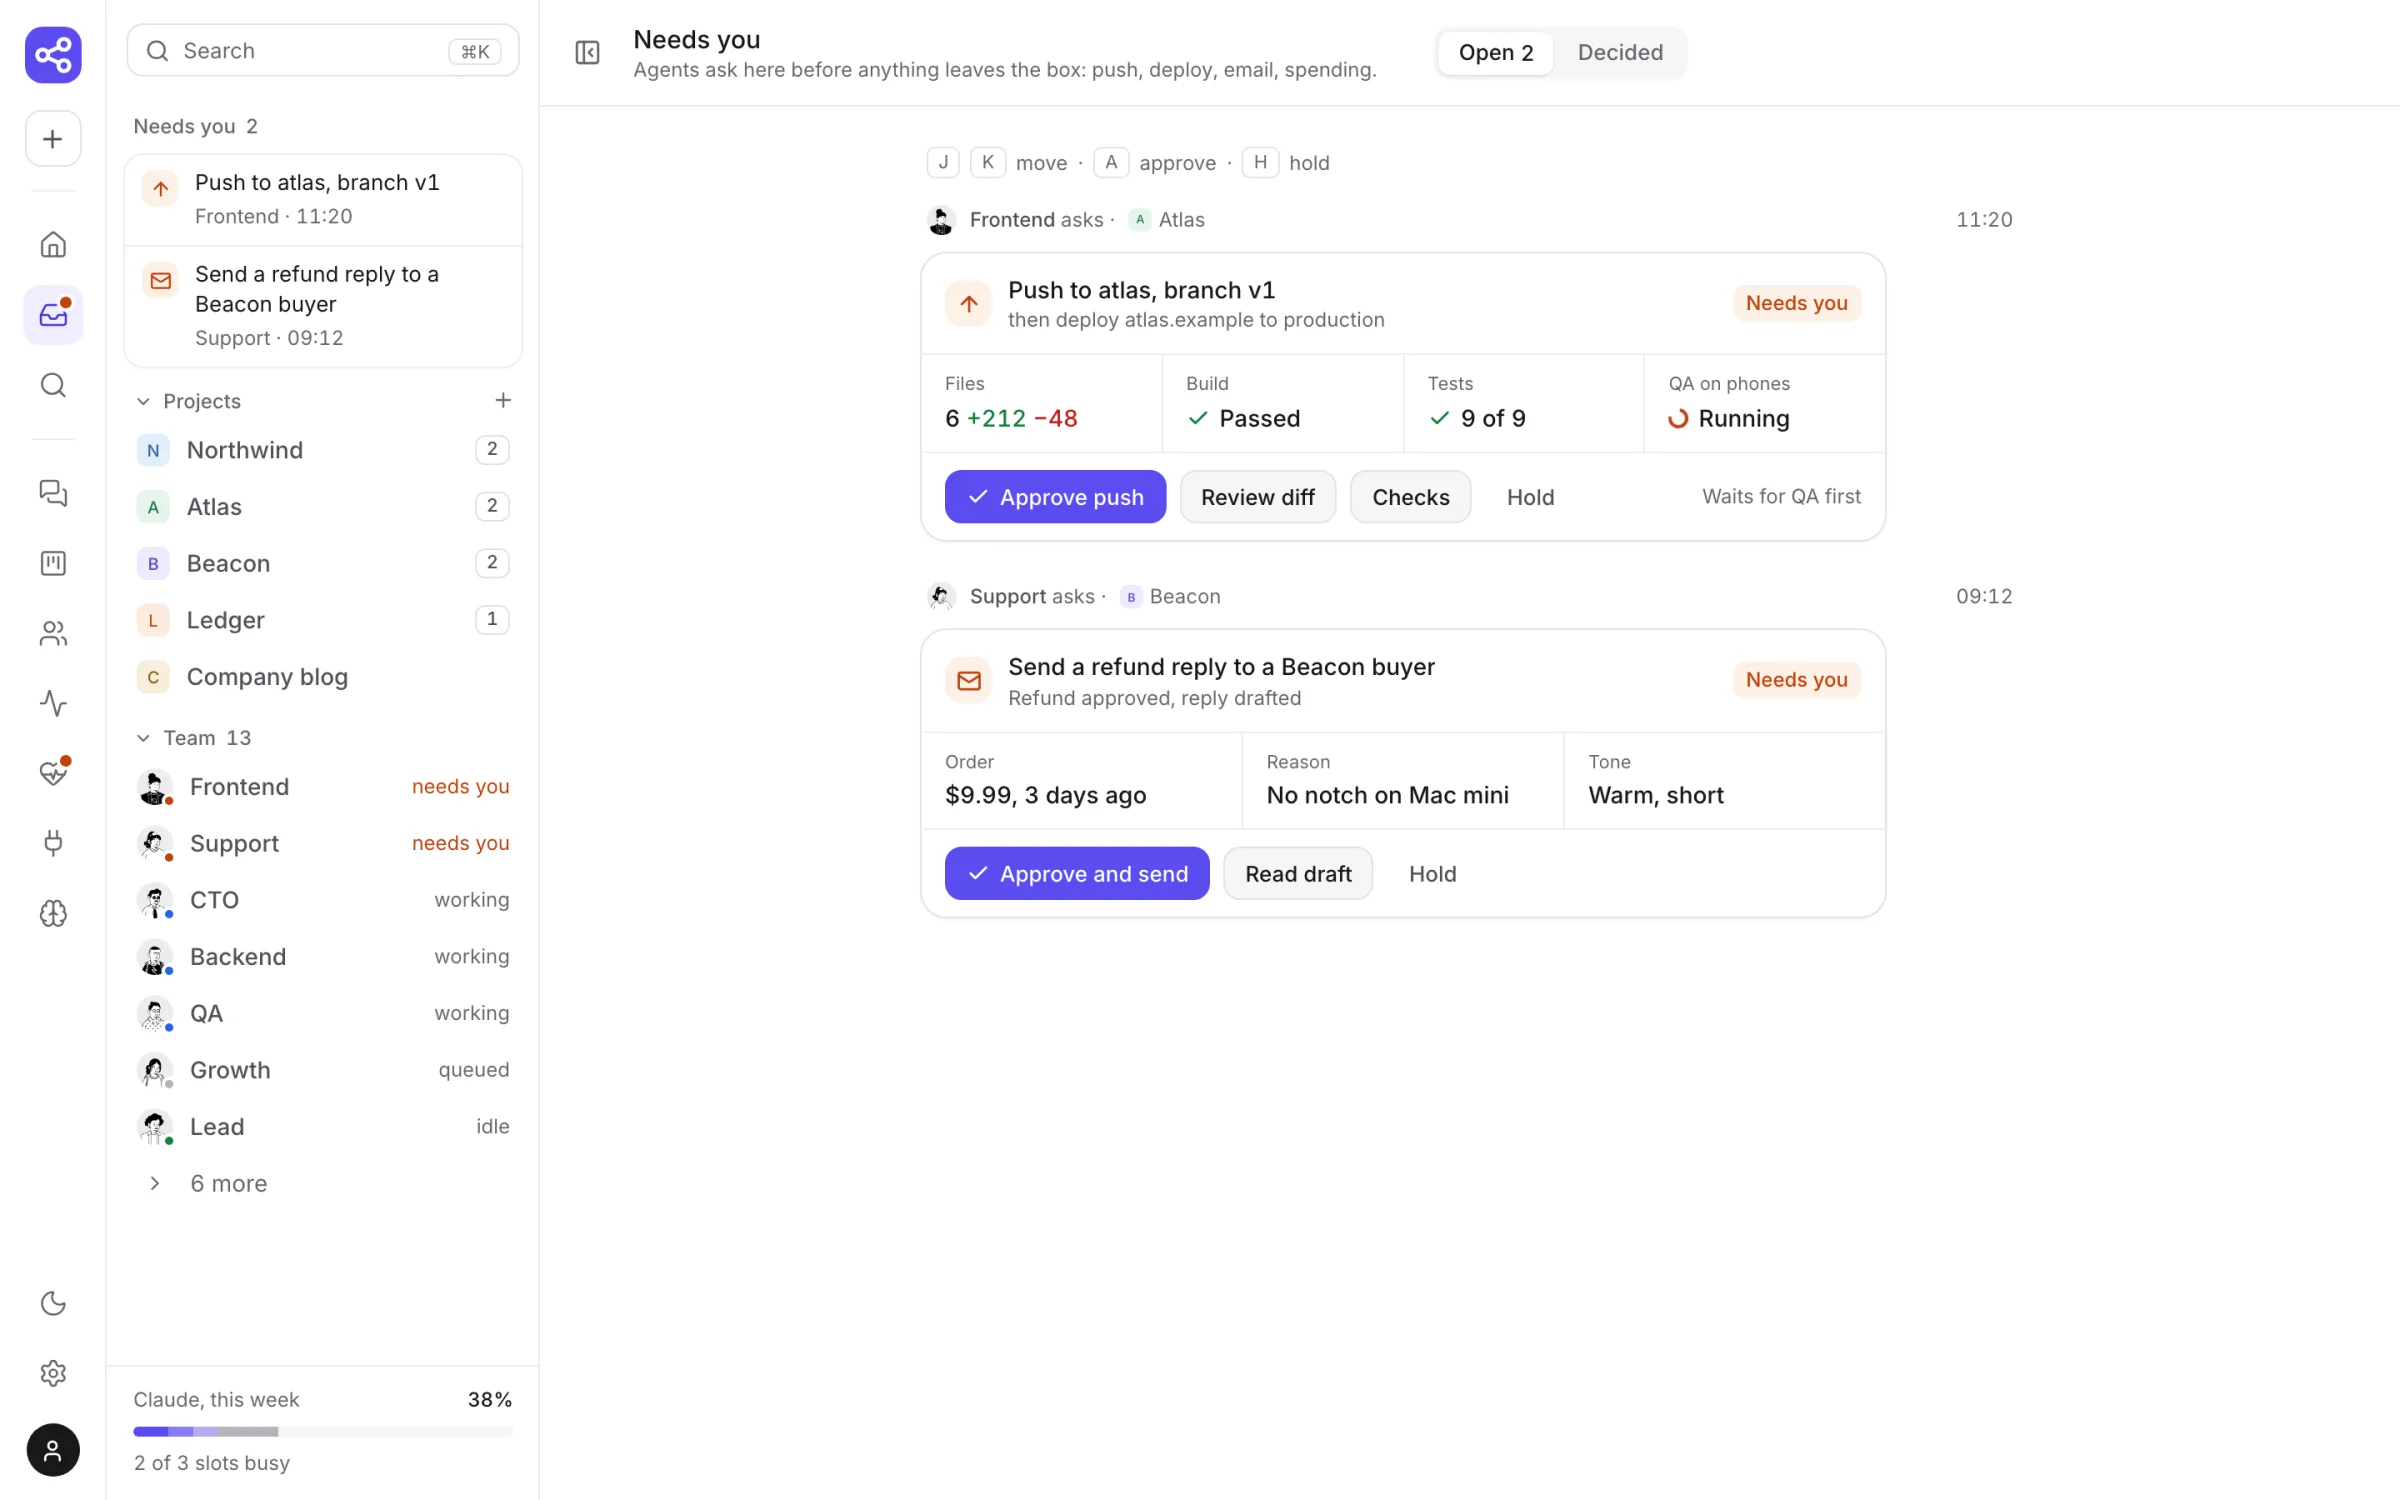
Task: Click the search magnifier rail icon
Action: point(53,385)
